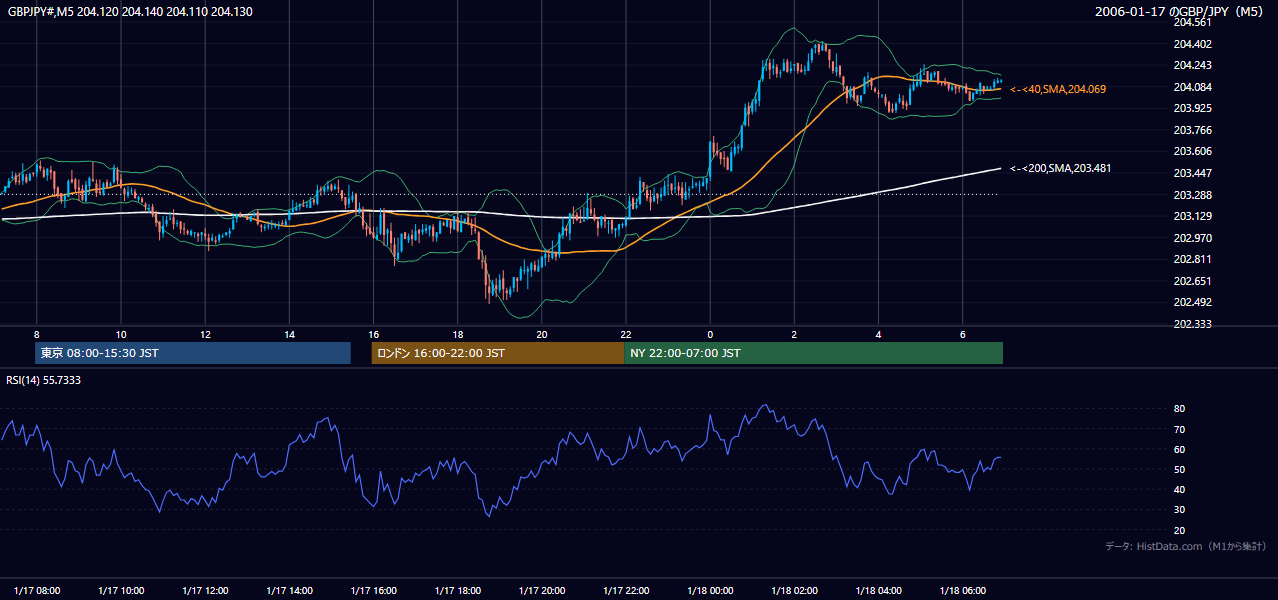This screenshot has width=1278, height=600.
Task: Click RSI level 20 on the axis
Action: 1179,530
